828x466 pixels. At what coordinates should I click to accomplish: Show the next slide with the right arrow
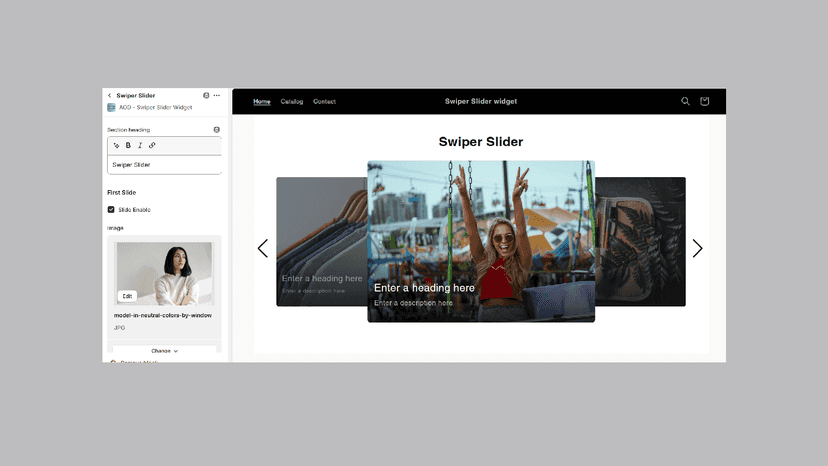click(x=698, y=248)
